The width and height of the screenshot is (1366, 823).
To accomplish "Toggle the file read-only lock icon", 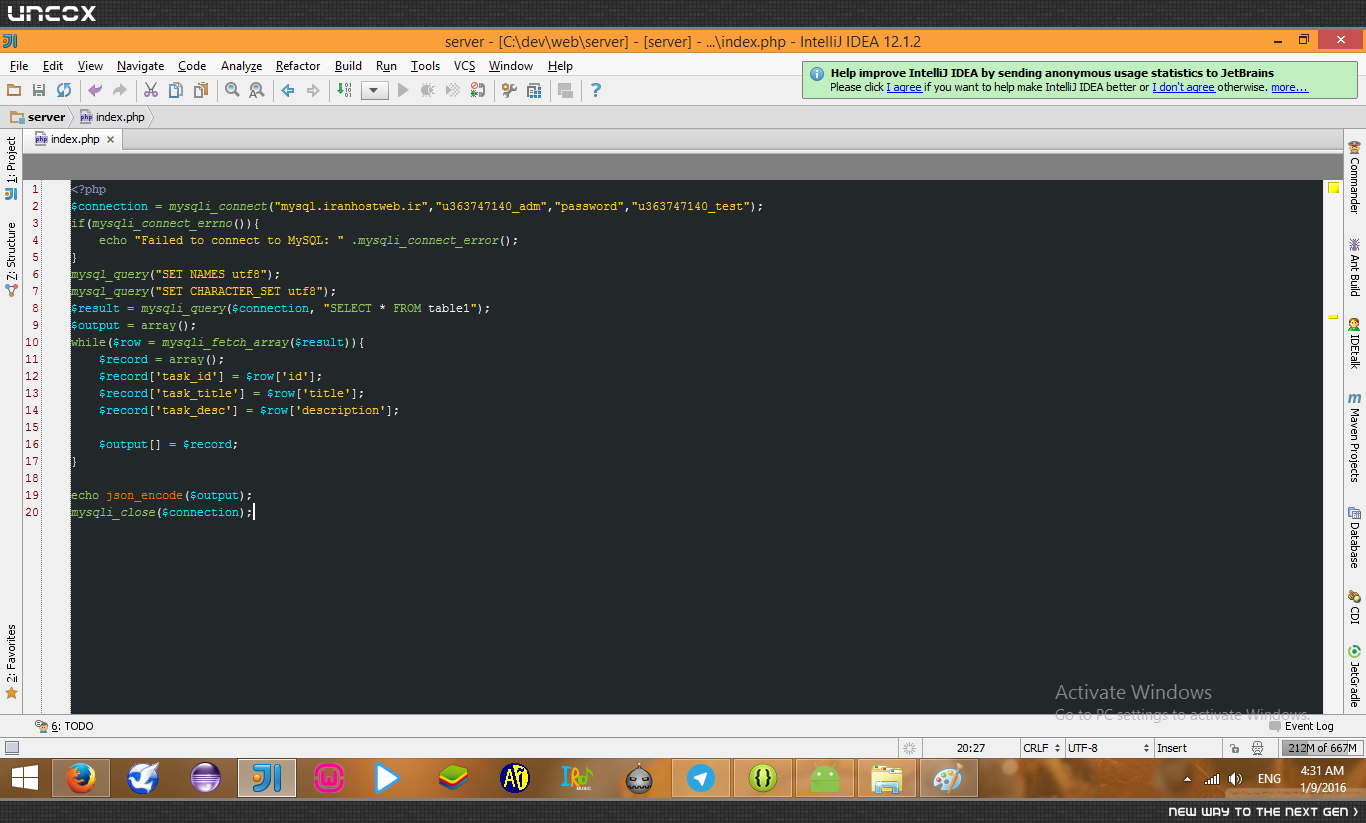I will point(1235,748).
